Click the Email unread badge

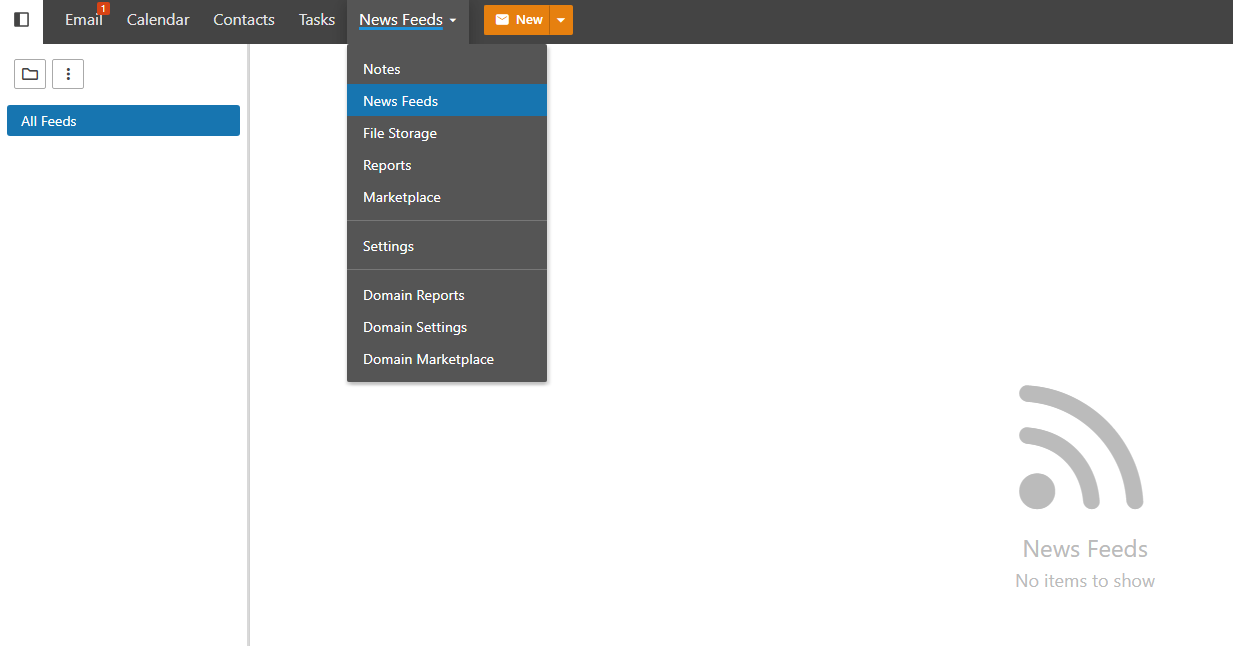(x=103, y=9)
